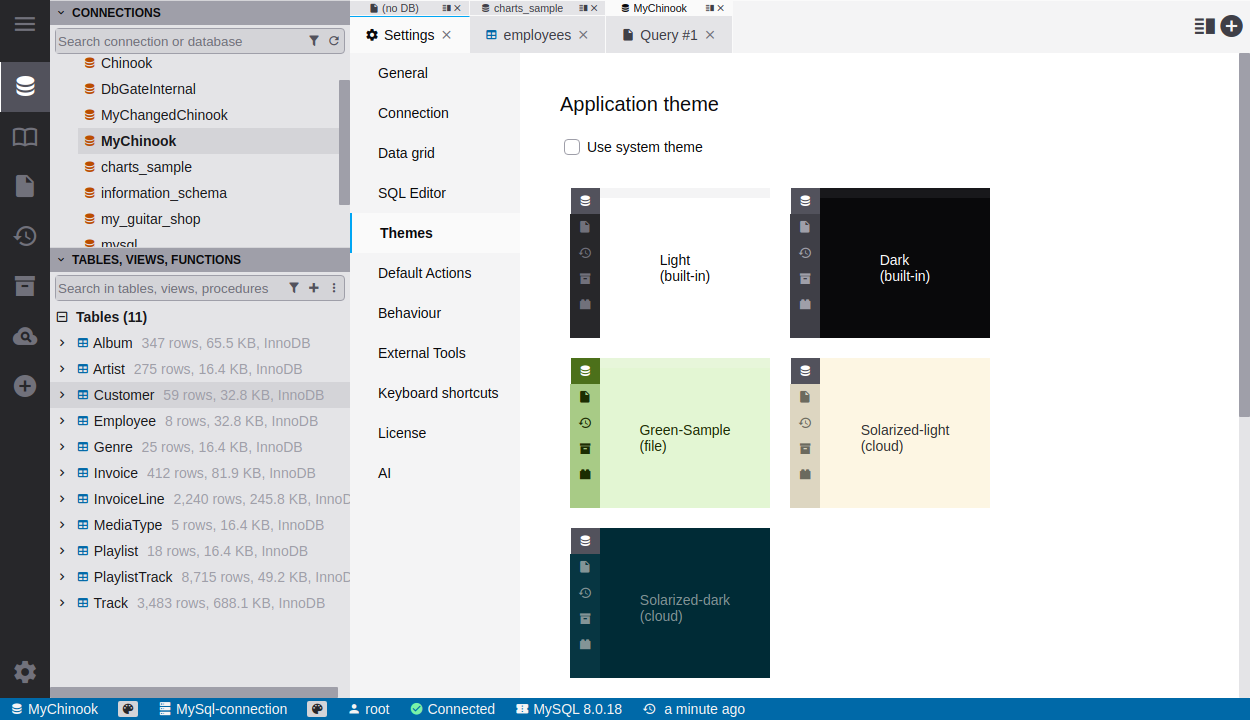This screenshot has width=1250, height=720.
Task: Open Keyboard shortcuts settings section
Action: pyautogui.click(x=438, y=393)
